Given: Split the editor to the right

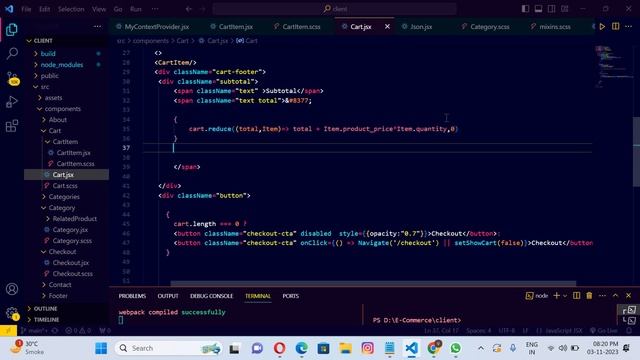Looking at the screenshot, I should point(616,27).
